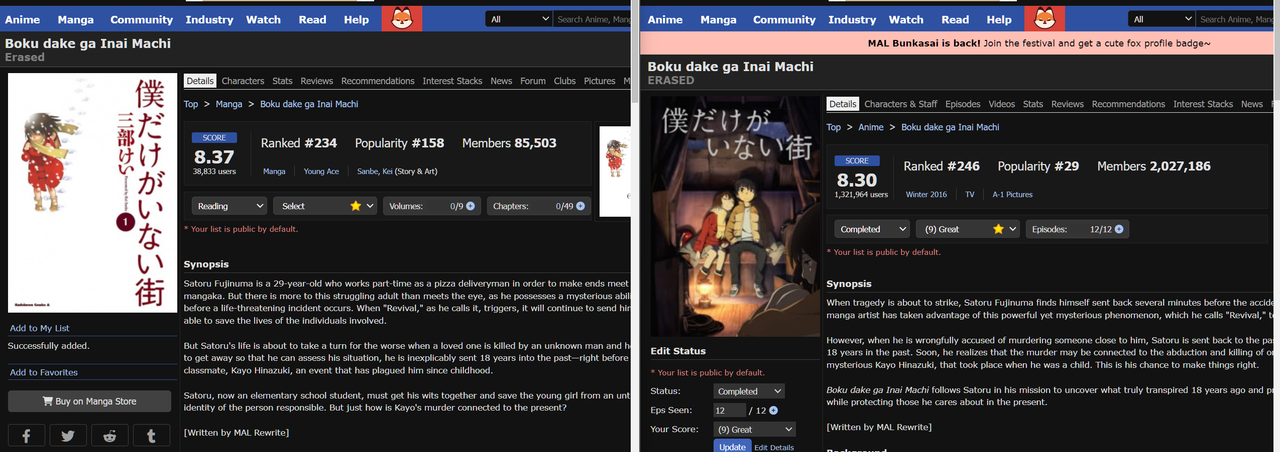1280x452 pixels.
Task: Click the Twitter share icon
Action: 68,436
